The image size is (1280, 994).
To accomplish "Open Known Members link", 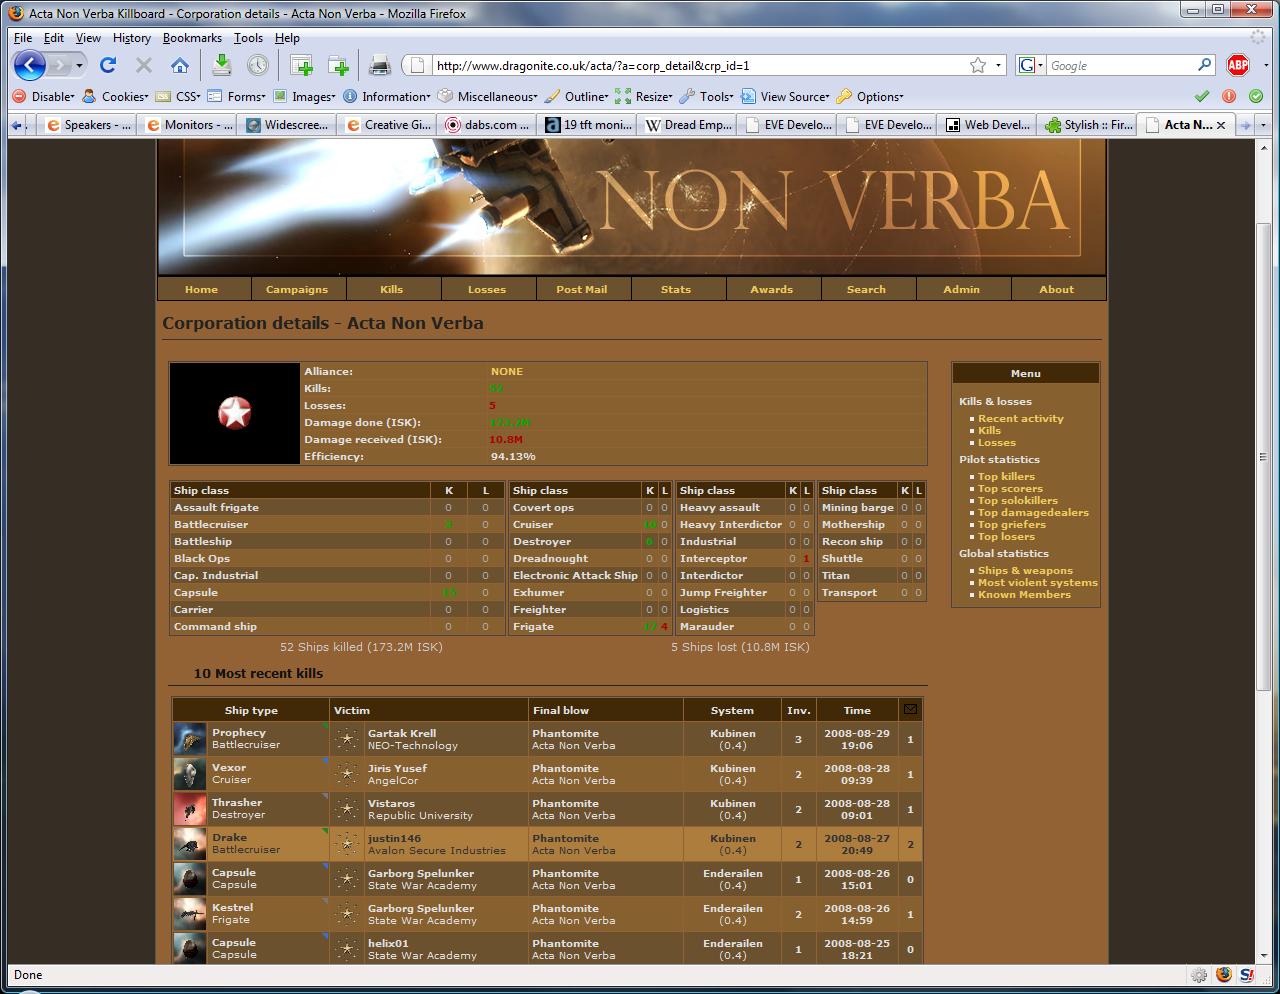I will (1024, 595).
